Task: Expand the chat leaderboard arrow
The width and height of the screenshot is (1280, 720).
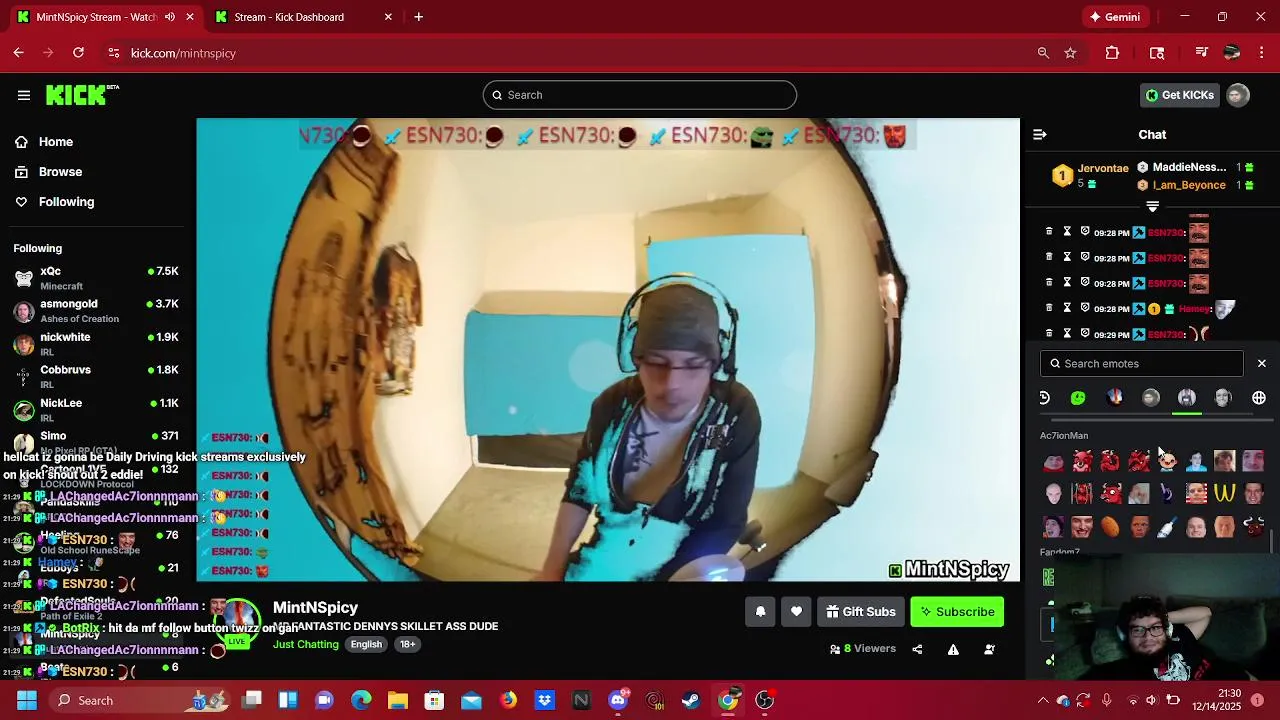Action: pos(1152,207)
